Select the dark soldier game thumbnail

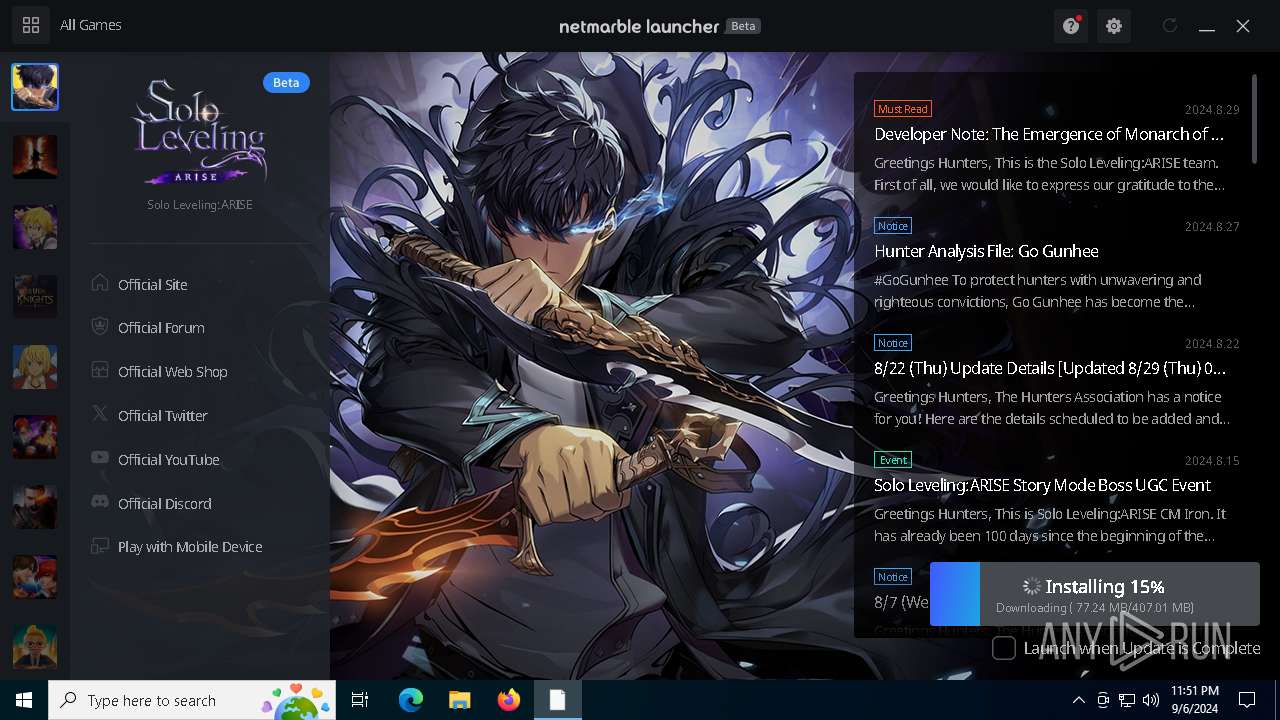pos(35,507)
